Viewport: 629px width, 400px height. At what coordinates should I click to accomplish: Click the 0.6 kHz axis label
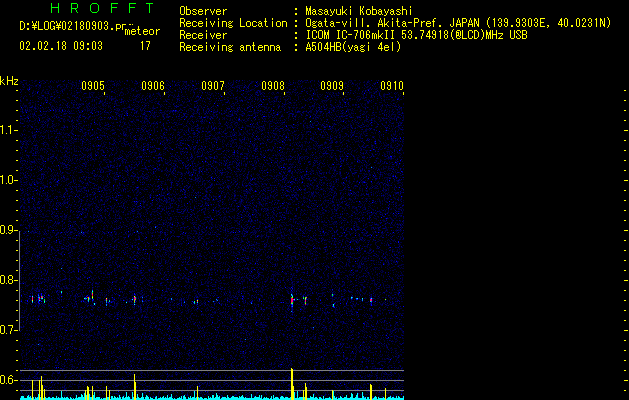coord(8,380)
